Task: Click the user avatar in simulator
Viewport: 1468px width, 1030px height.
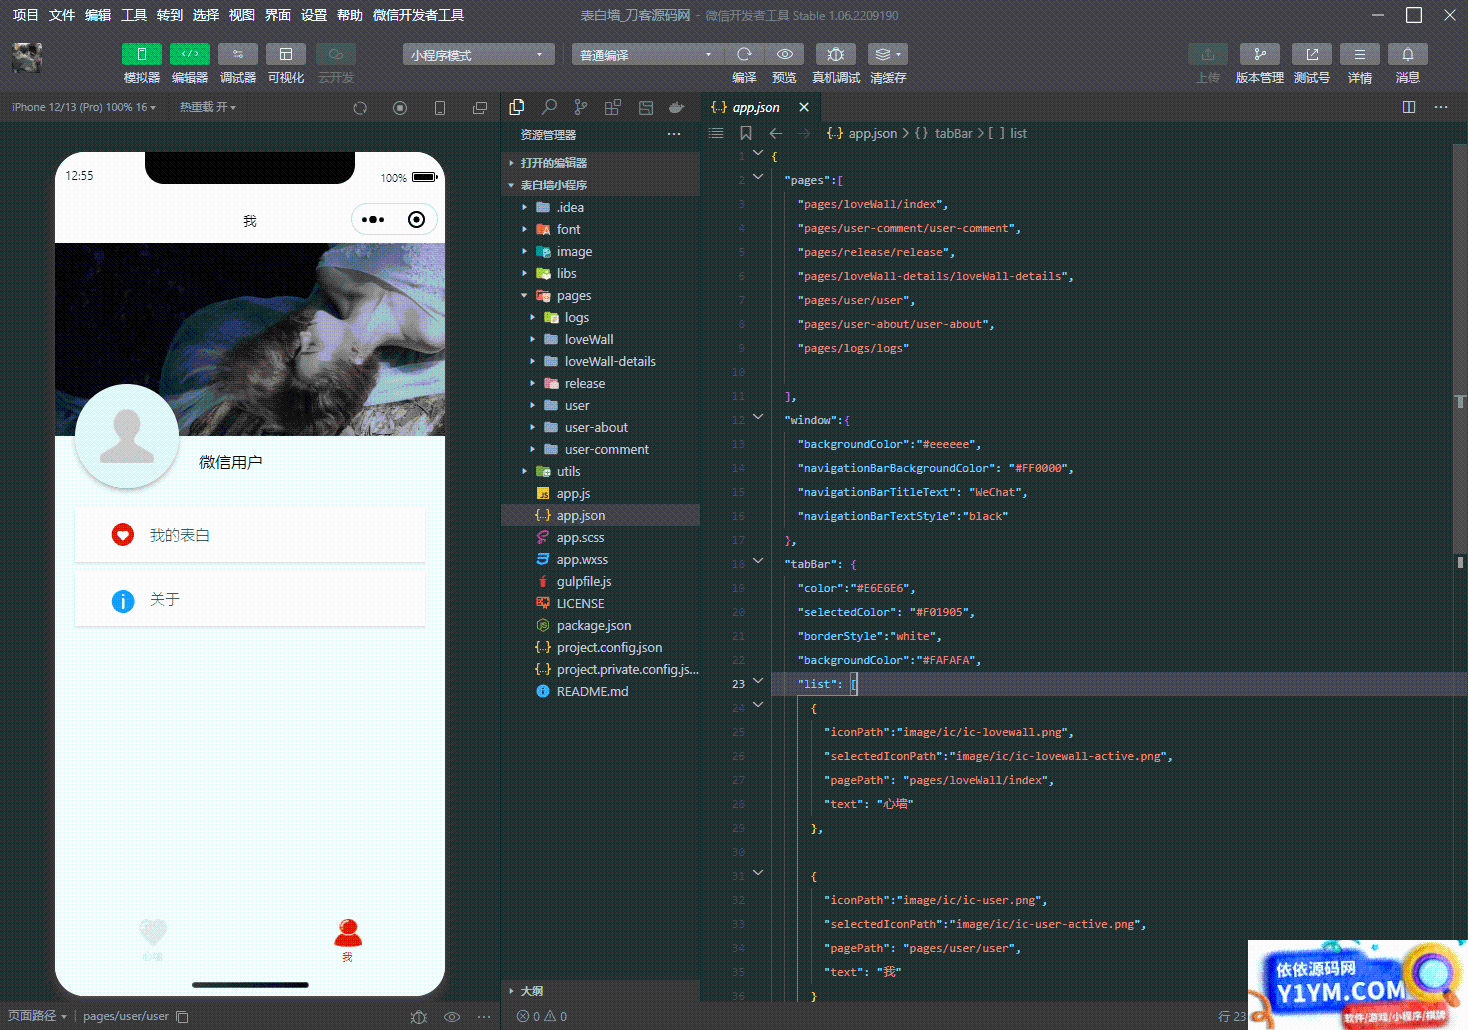Action: (127, 436)
